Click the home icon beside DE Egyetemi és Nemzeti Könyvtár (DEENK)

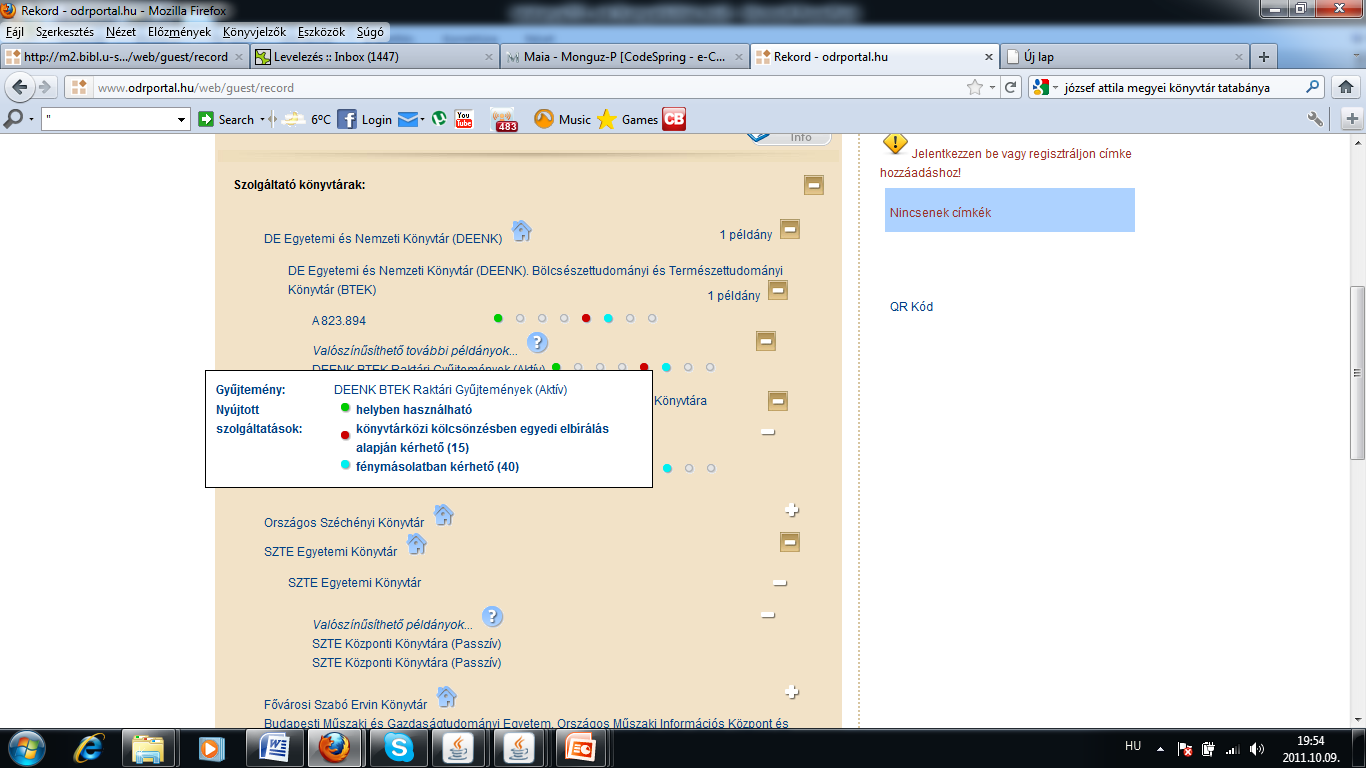click(521, 232)
